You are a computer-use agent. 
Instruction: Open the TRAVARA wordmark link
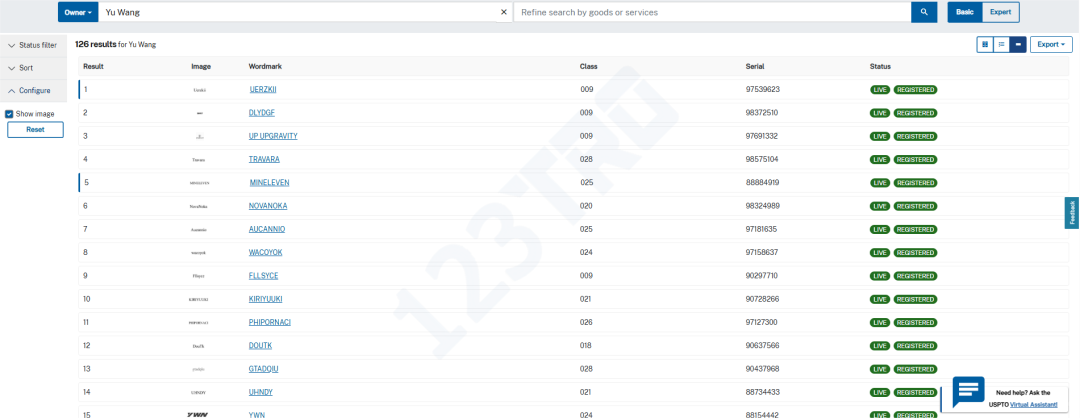point(264,160)
